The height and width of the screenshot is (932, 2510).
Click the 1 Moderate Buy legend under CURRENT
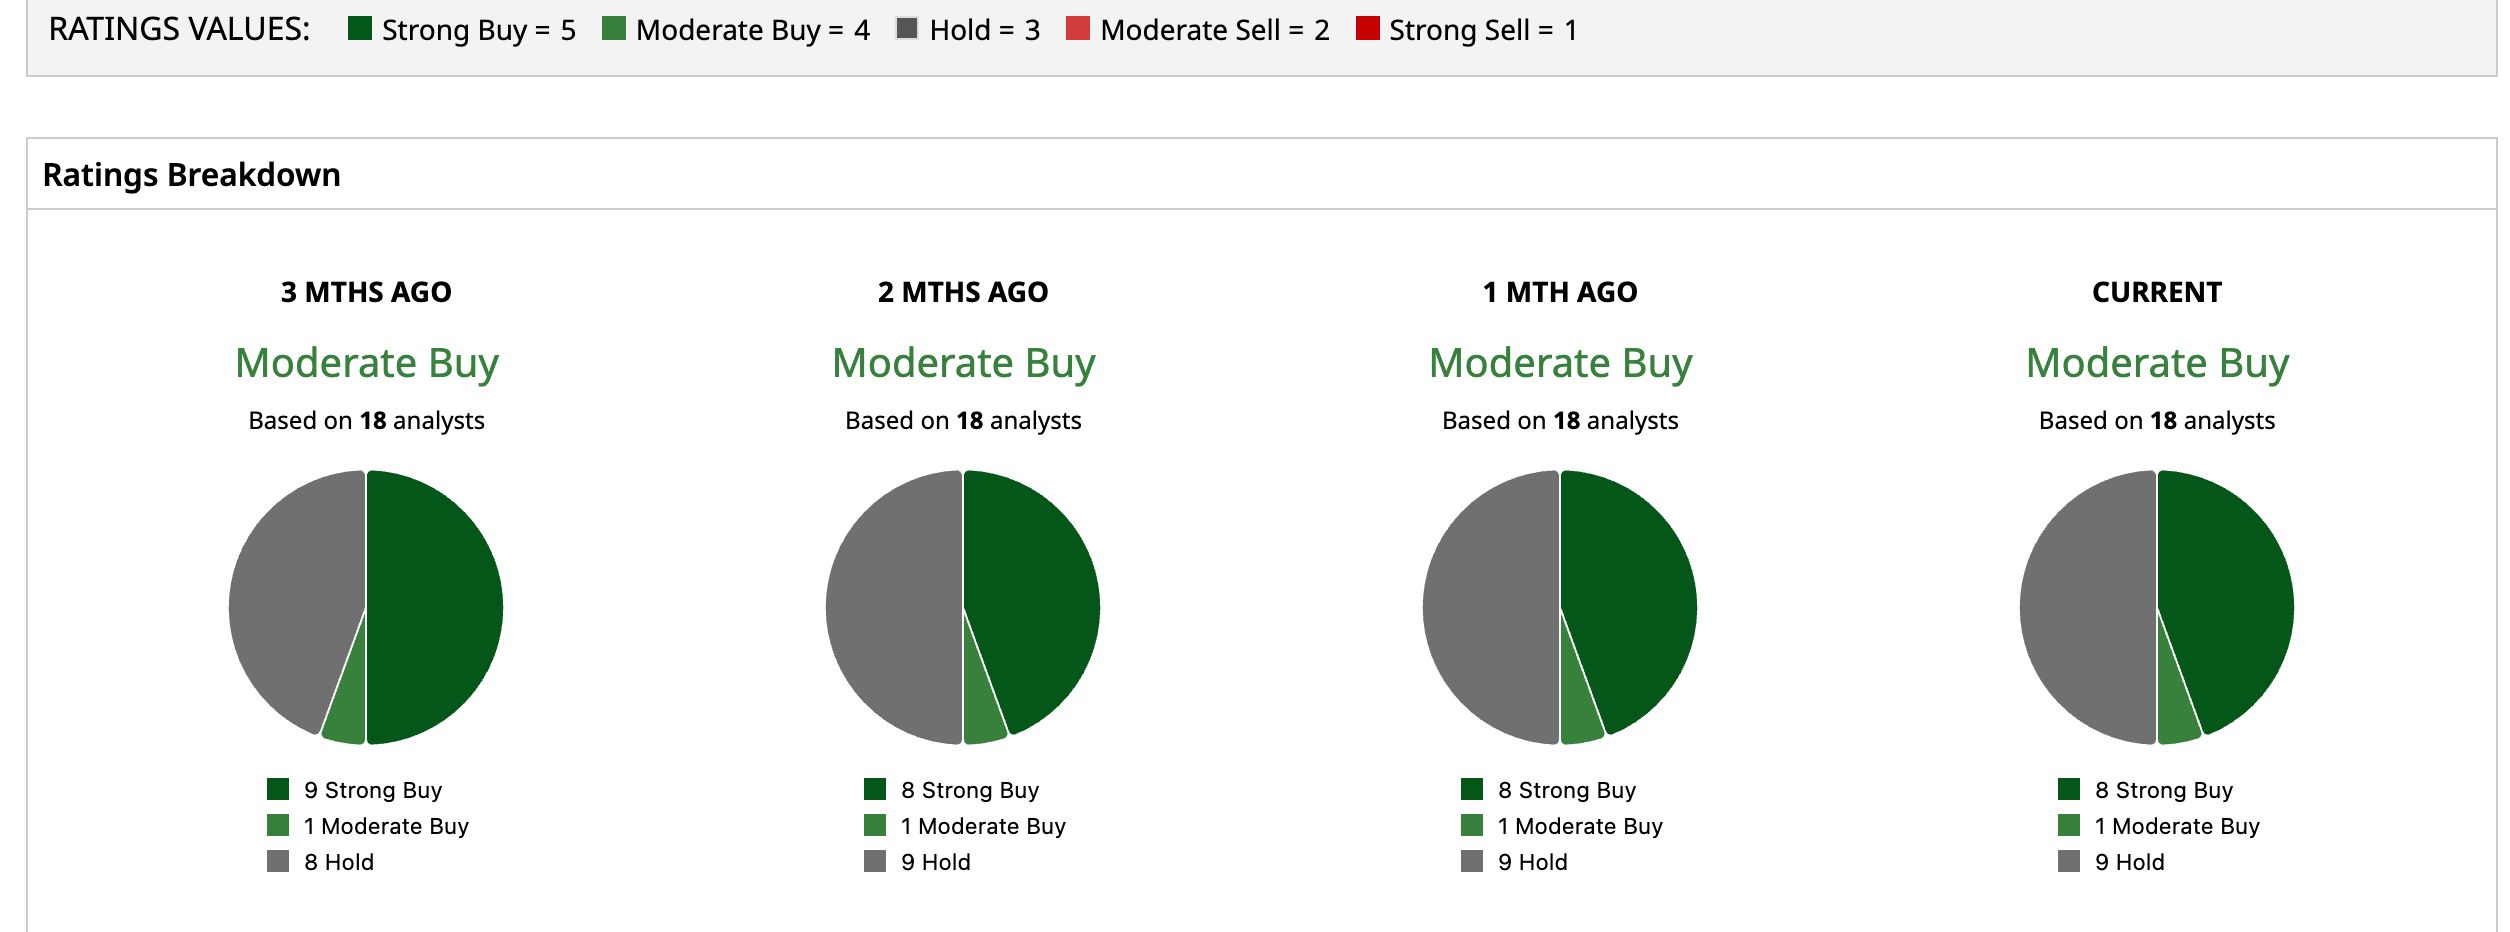click(x=2159, y=826)
